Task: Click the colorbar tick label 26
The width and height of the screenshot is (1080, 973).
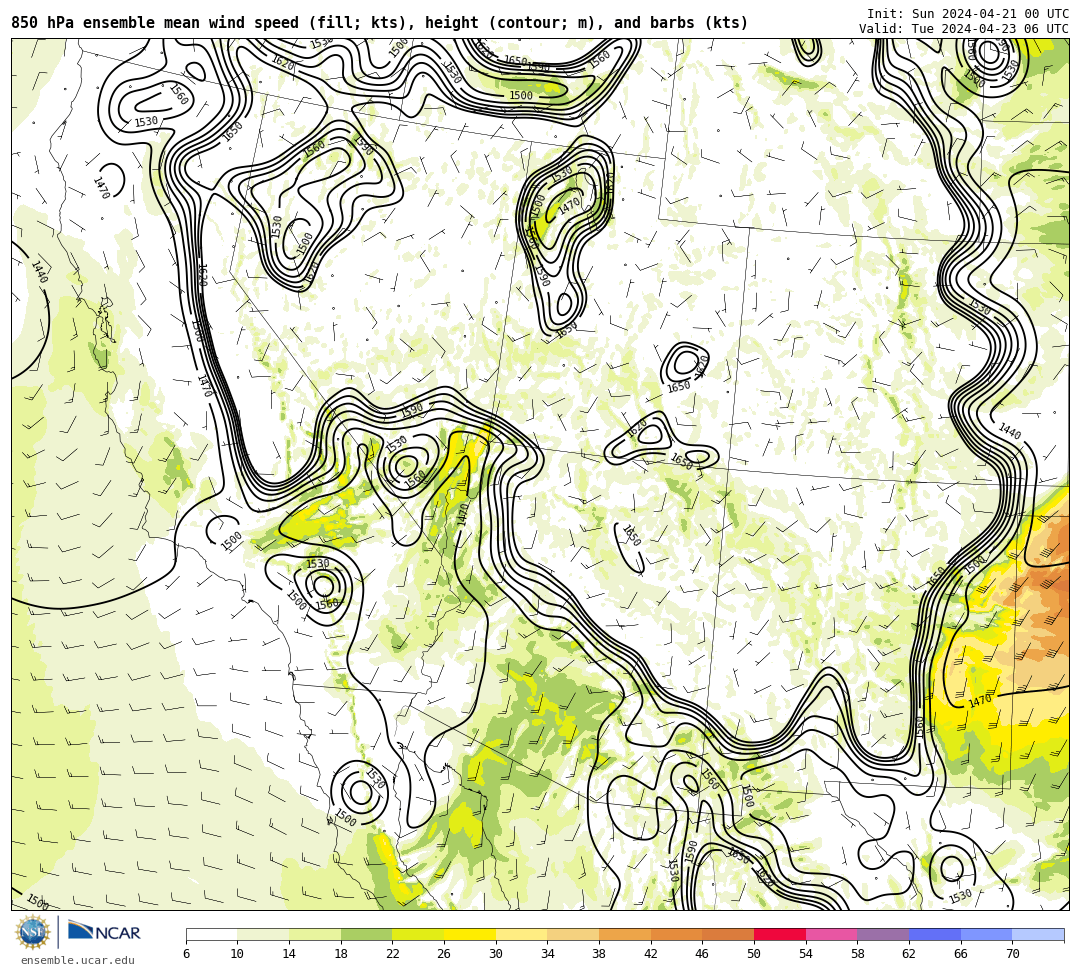Action: [x=444, y=954]
